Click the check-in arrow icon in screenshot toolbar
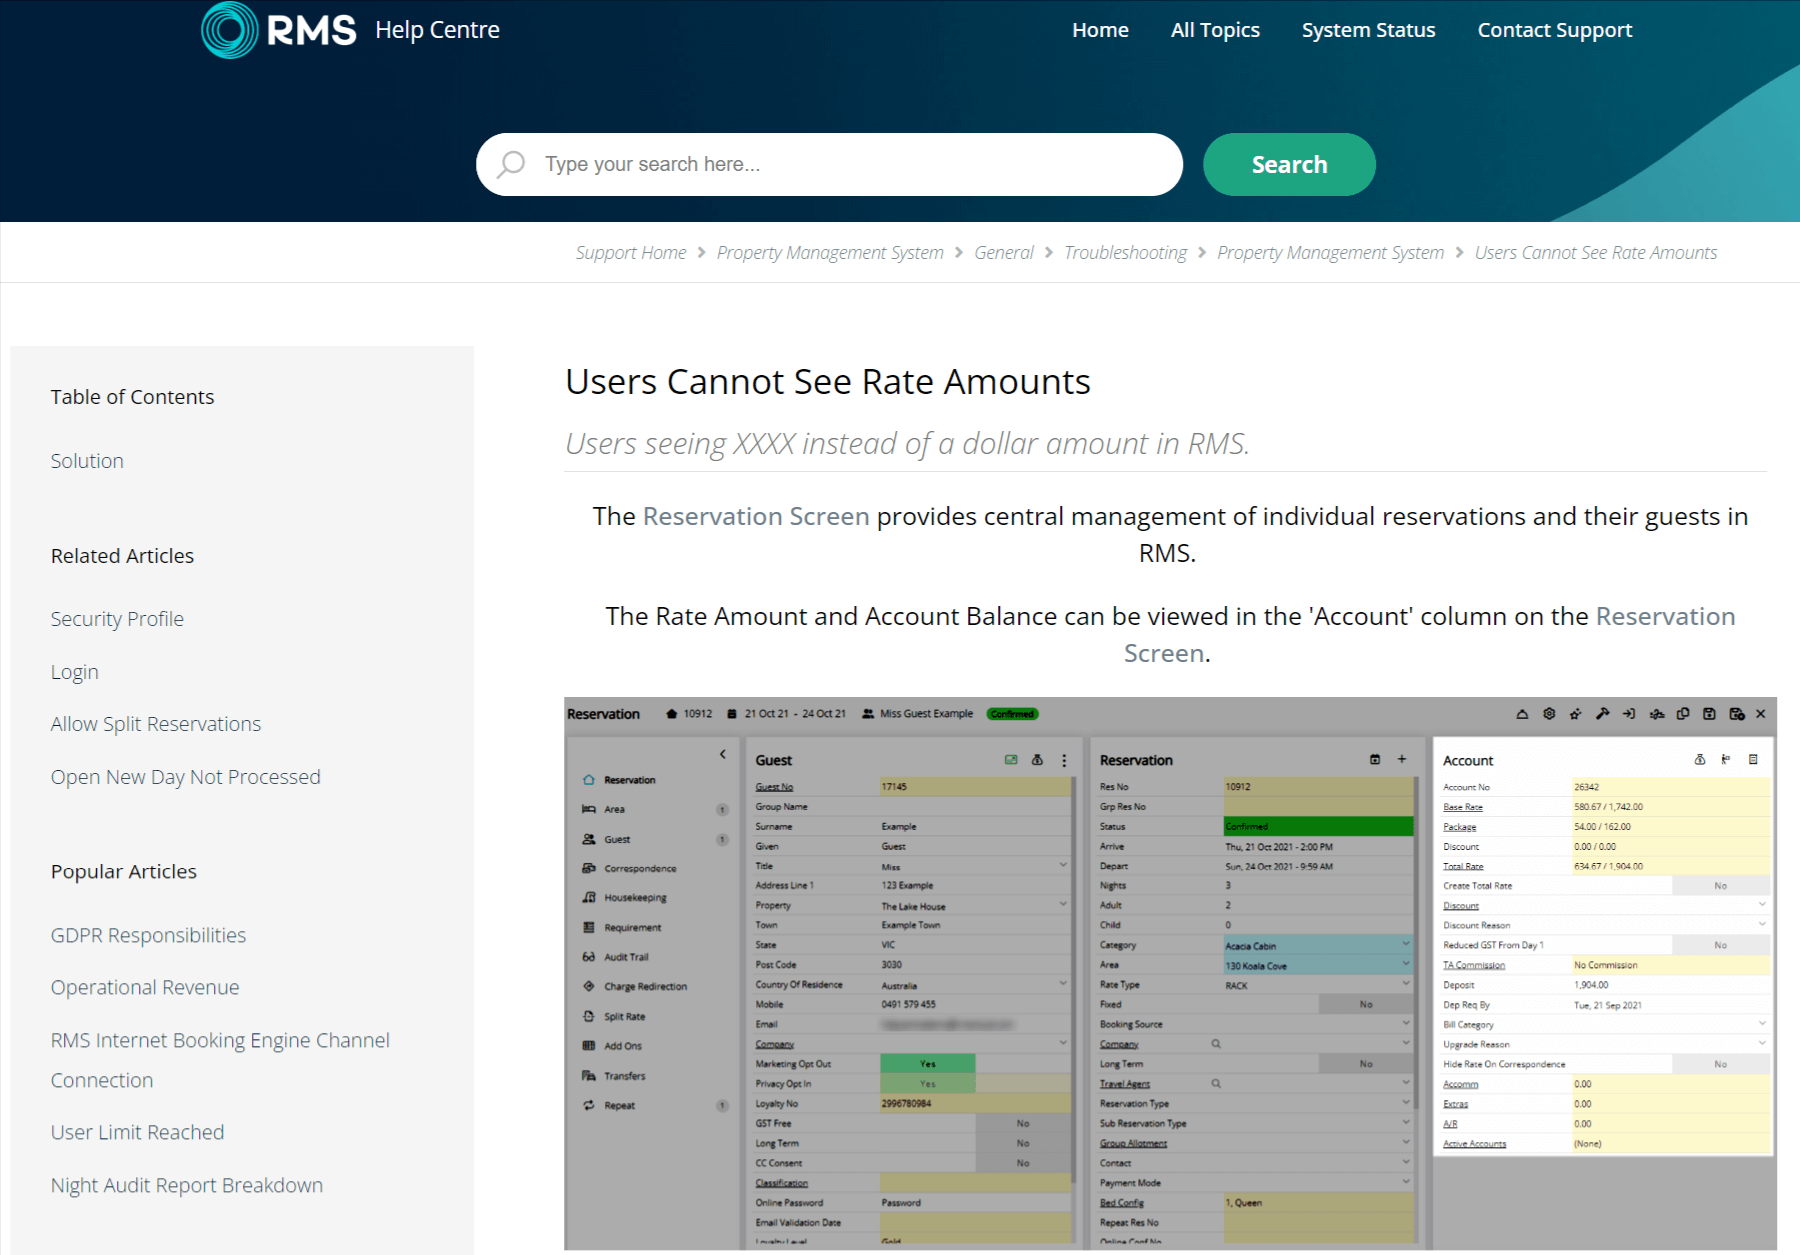Viewport: 1800px width, 1255px height. click(1629, 714)
